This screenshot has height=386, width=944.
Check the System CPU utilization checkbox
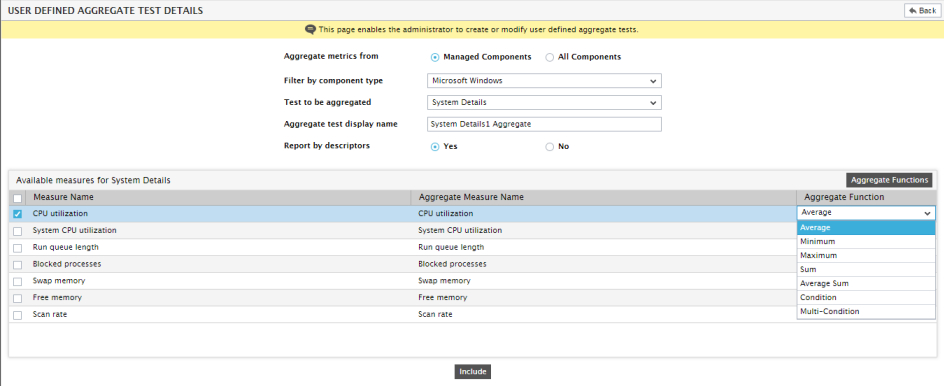[17, 231]
